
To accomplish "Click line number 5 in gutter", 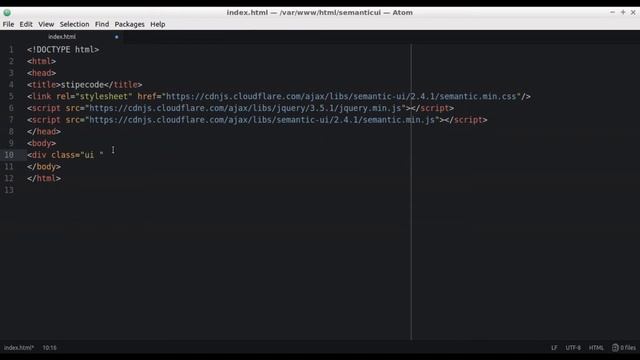I will click(11, 97).
